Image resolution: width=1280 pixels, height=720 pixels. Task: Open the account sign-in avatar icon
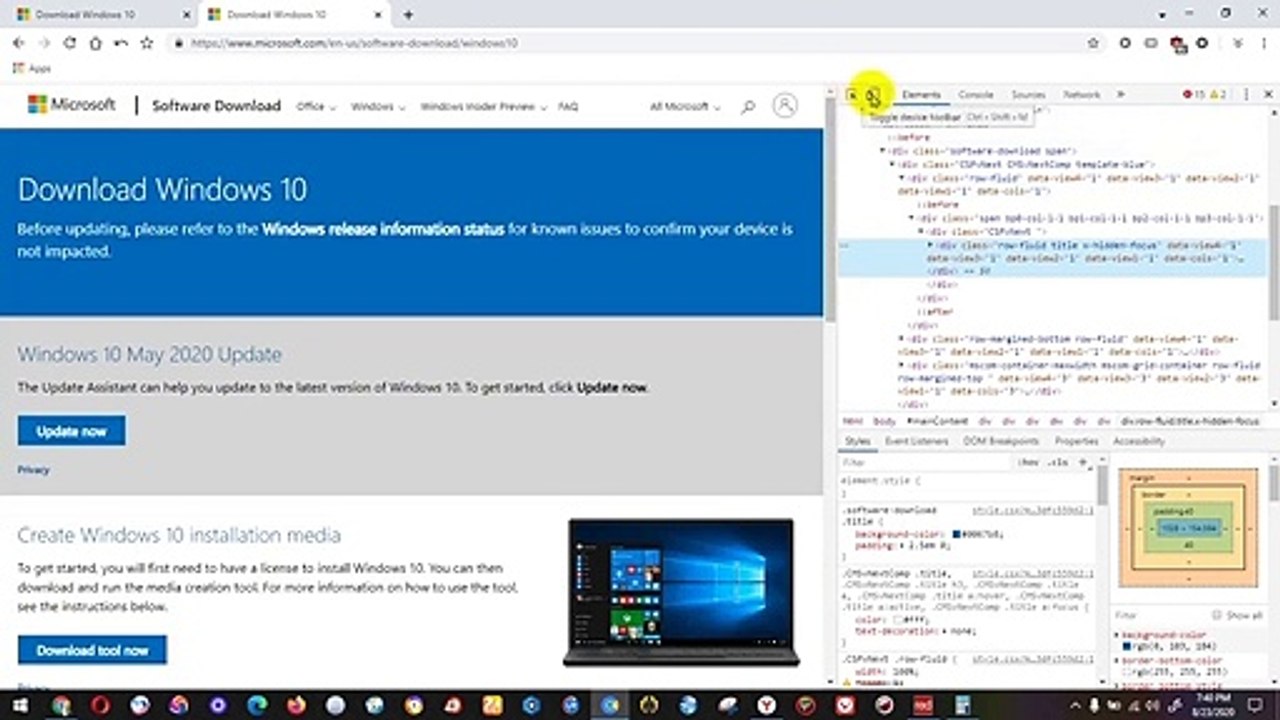coord(786,106)
